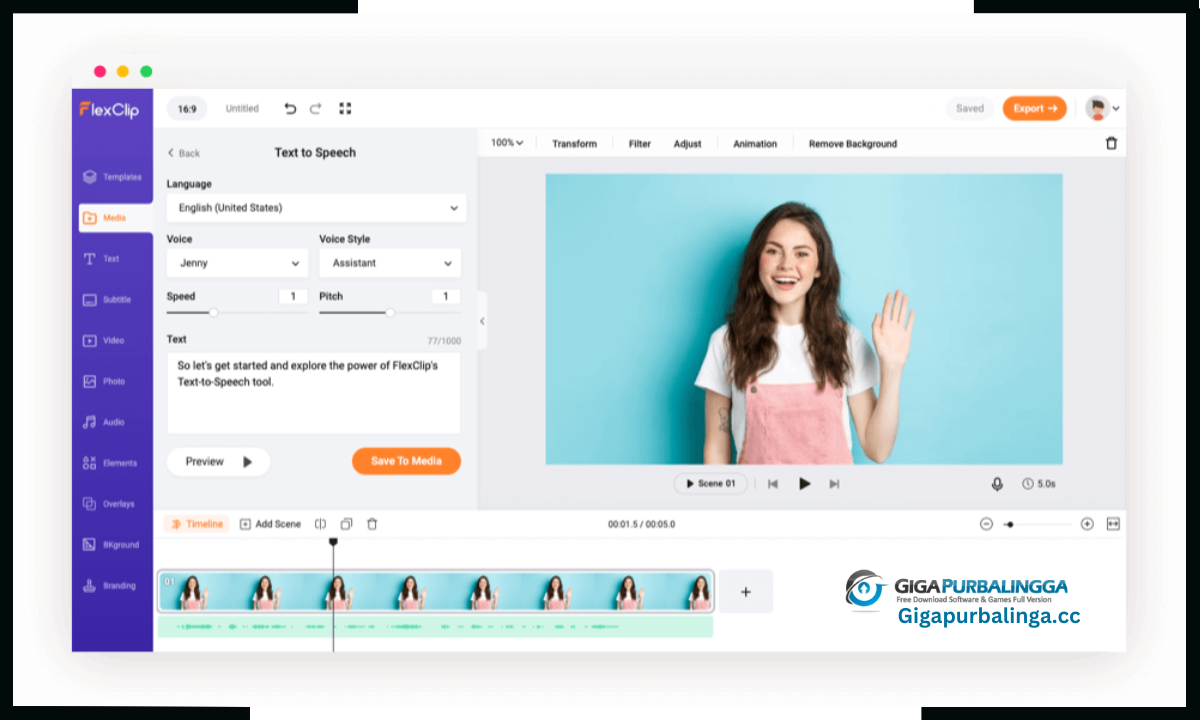Click the timeline trash icon
The width and height of the screenshot is (1200, 720).
[x=372, y=524]
